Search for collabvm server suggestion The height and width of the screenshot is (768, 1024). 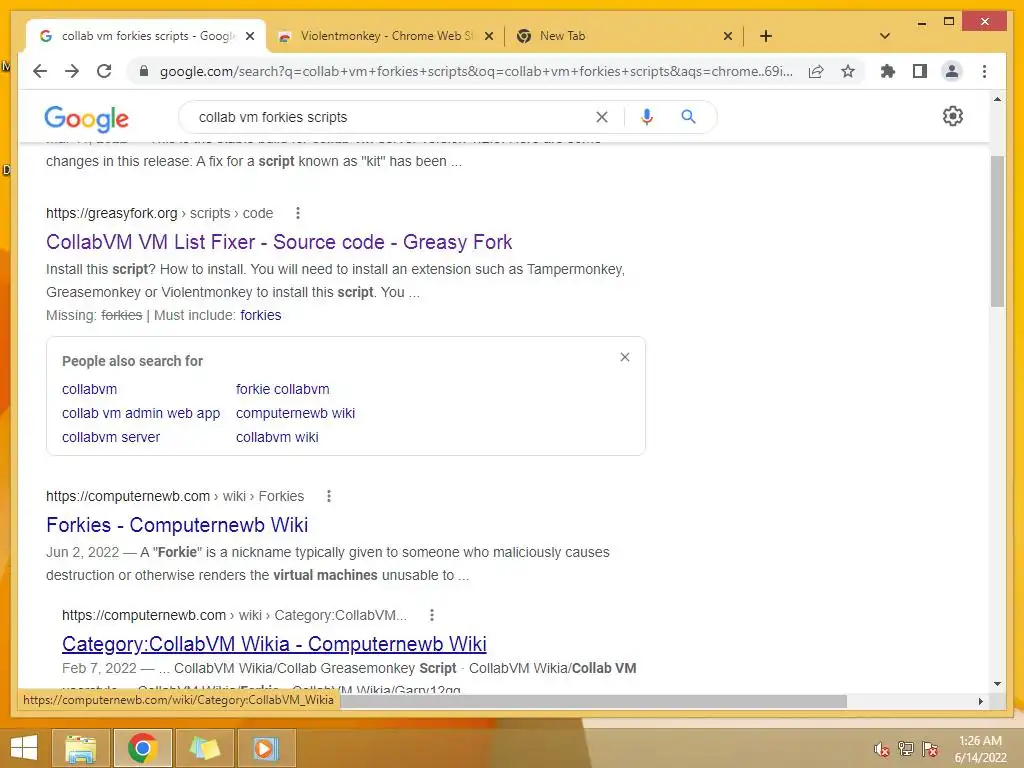click(111, 438)
